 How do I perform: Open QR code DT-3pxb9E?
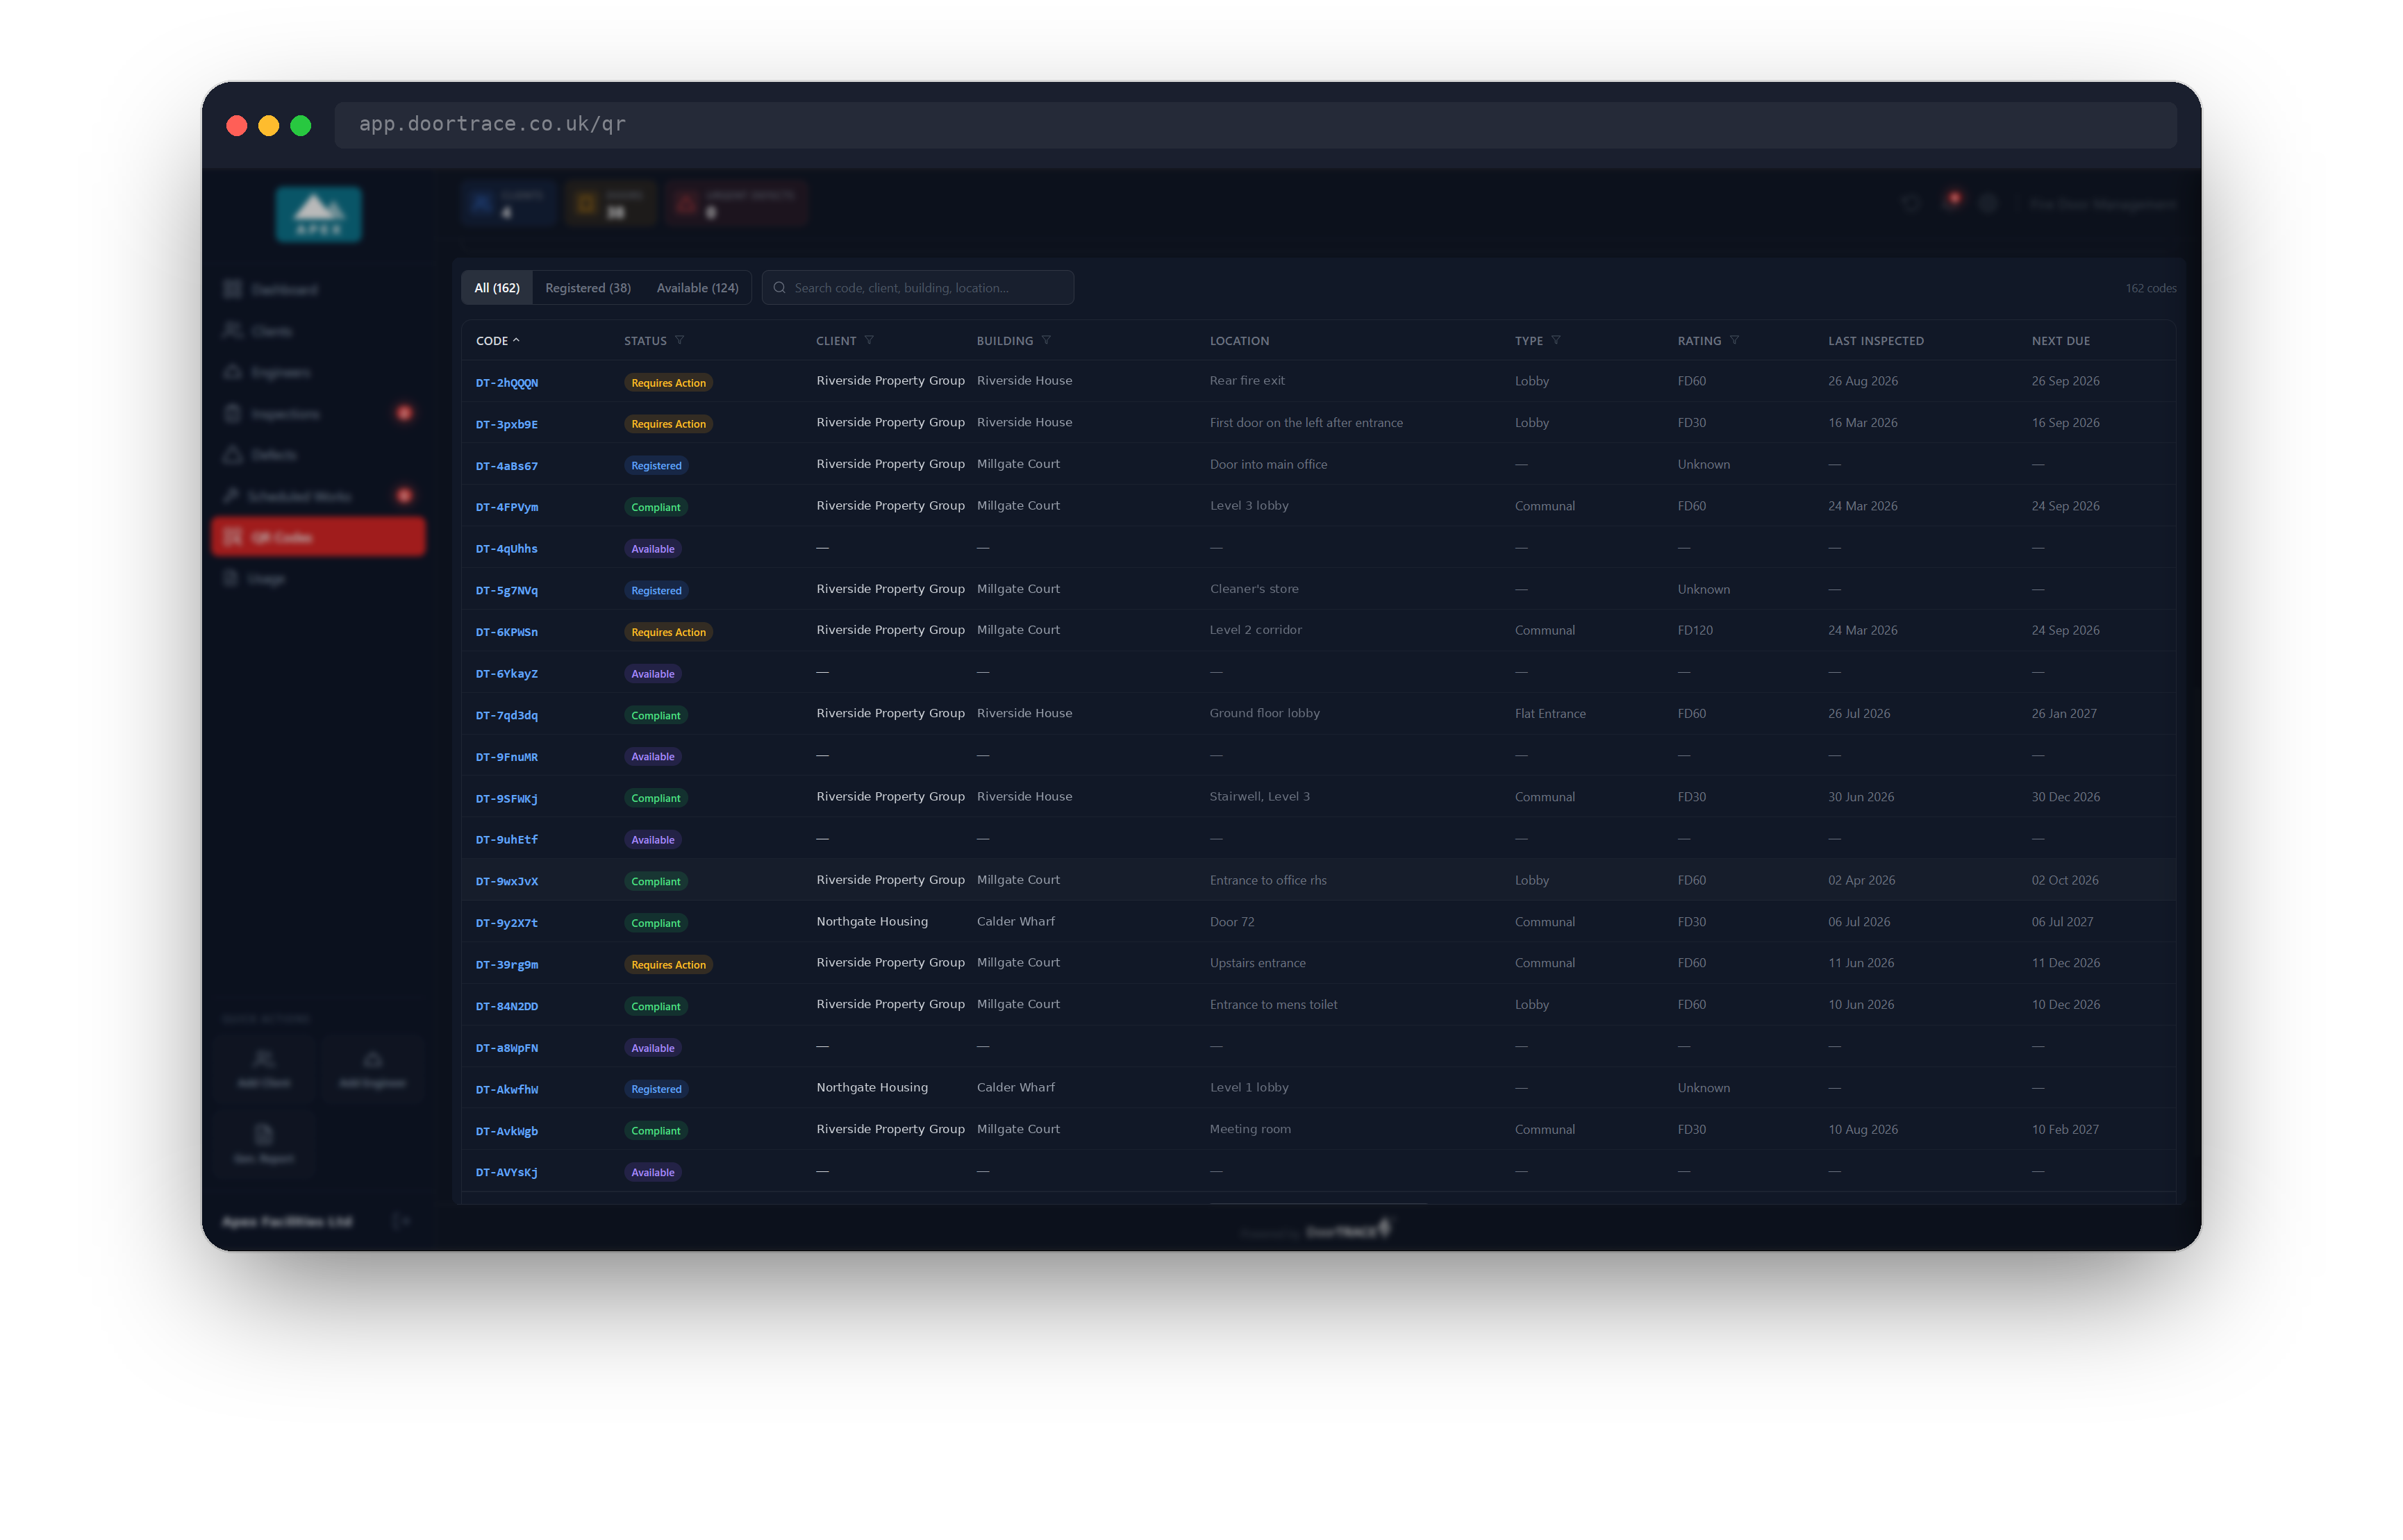click(x=507, y=424)
